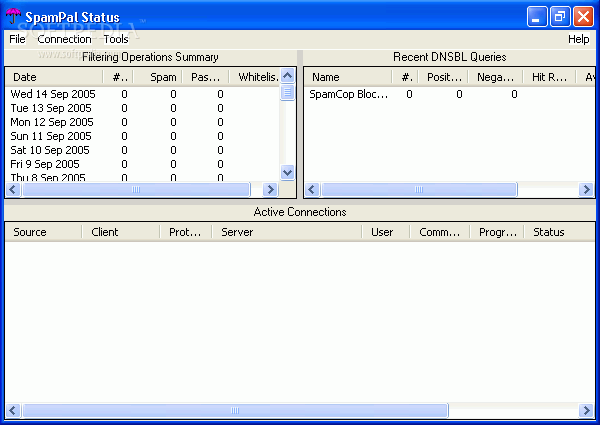600x425 pixels.
Task: Click the Prot... column header
Action: tap(186, 232)
